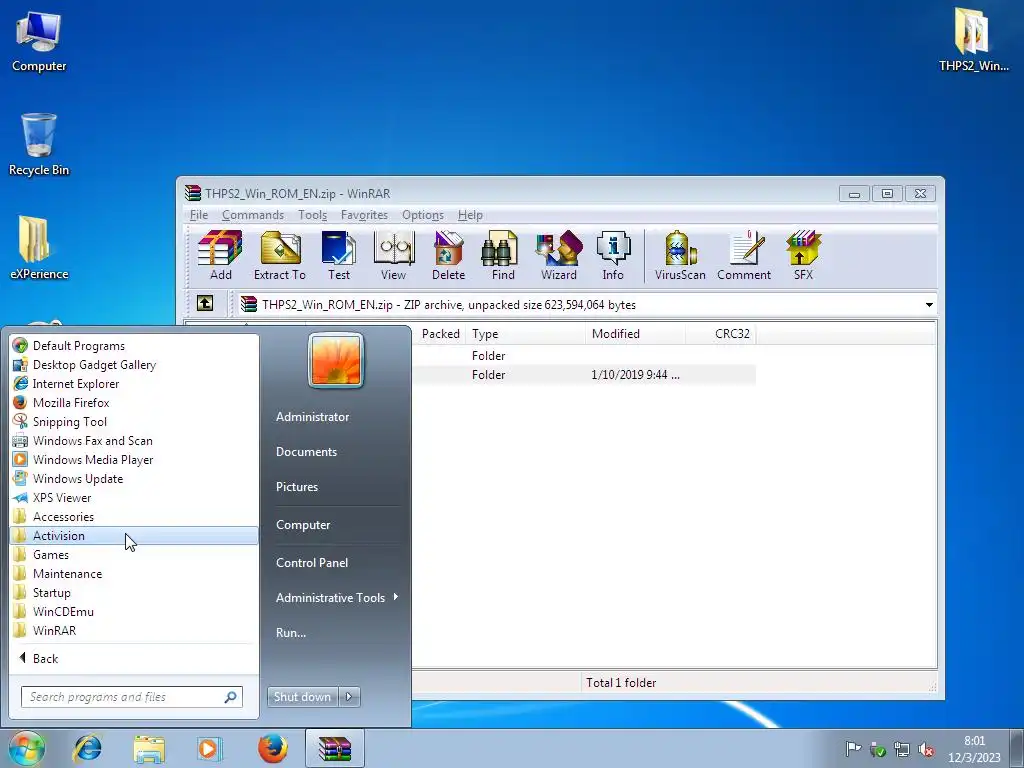Screen dimensions: 1024x768
Task: Click the Windows Start orb
Action: (27, 748)
